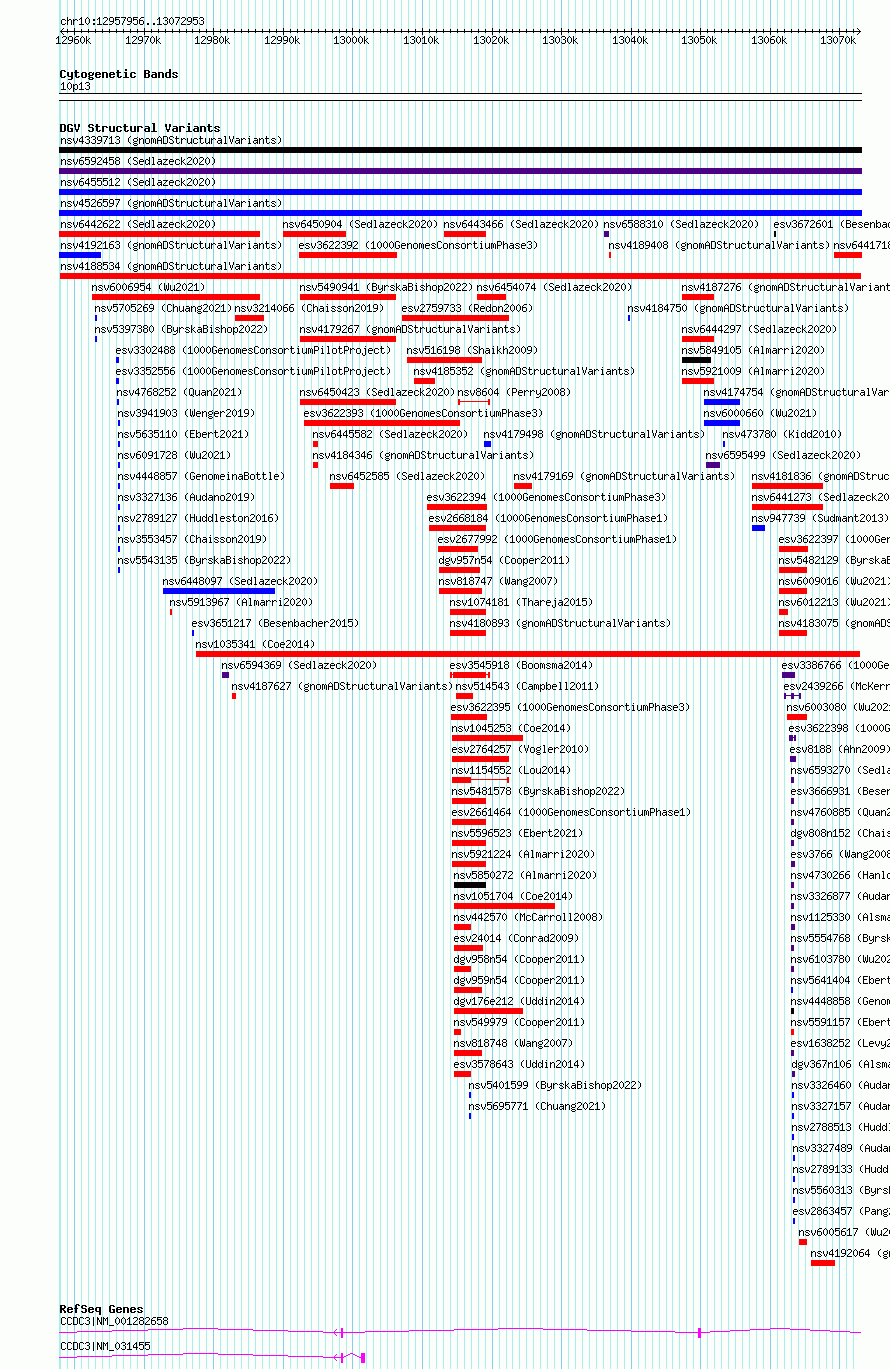This screenshot has width=890, height=1369.
Task: Click nsv6594369 (Sedlazeck2020) label
Action: point(299,665)
